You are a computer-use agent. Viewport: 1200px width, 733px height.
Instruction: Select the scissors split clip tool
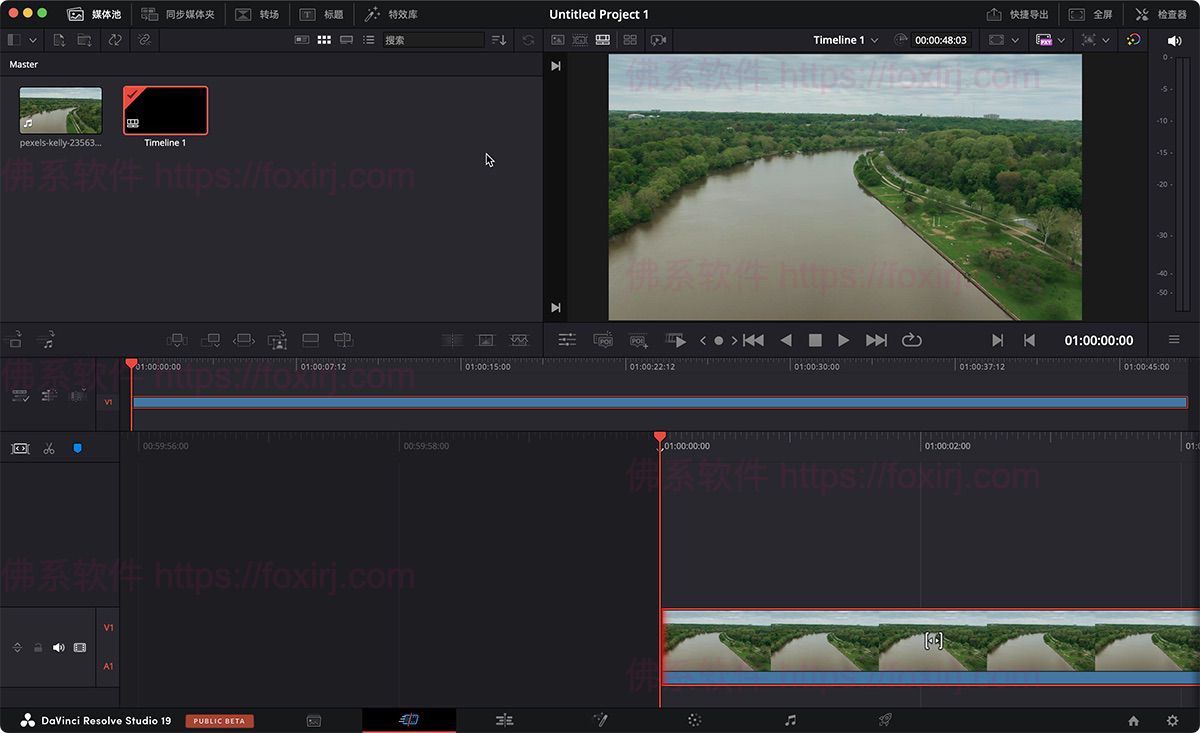click(x=48, y=448)
